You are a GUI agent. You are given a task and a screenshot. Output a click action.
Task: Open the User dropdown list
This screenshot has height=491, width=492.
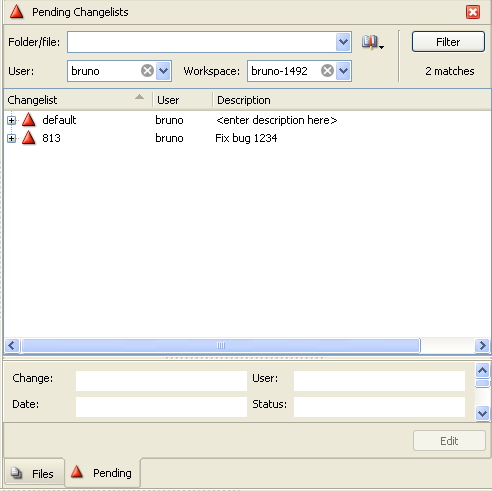tap(163, 71)
